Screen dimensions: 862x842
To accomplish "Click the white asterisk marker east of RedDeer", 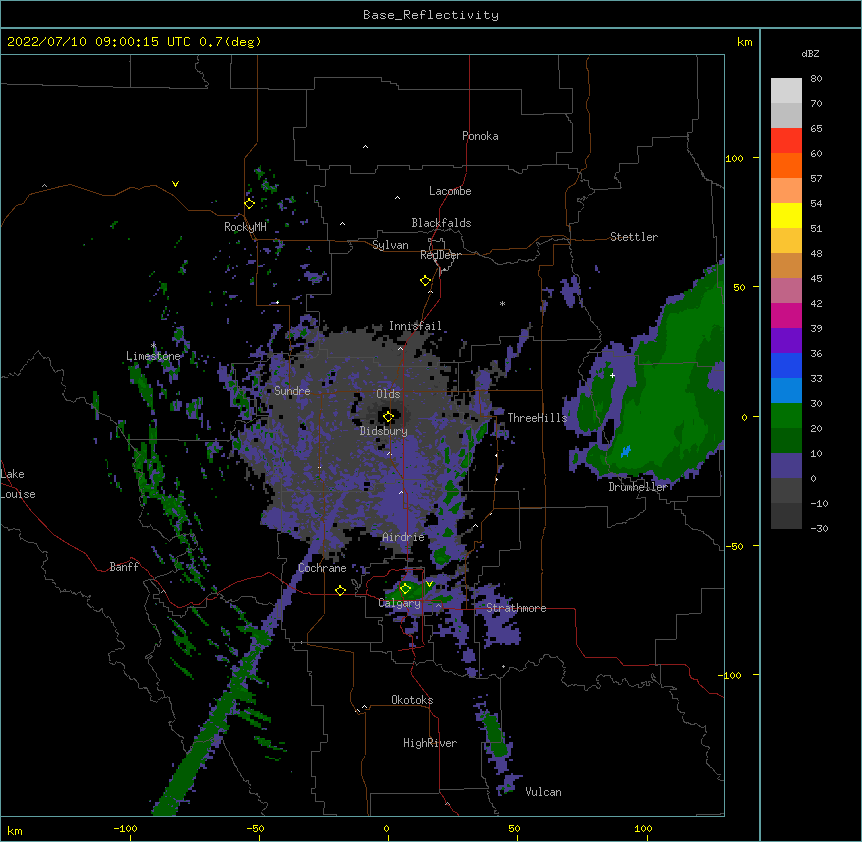I will [x=502, y=303].
